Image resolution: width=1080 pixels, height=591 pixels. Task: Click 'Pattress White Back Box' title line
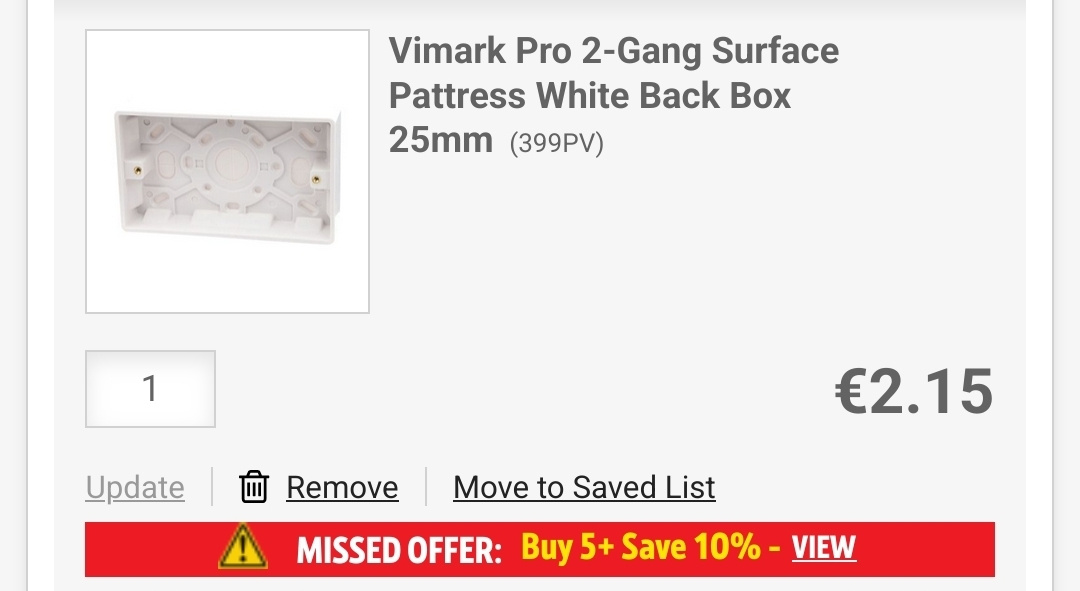pos(590,95)
